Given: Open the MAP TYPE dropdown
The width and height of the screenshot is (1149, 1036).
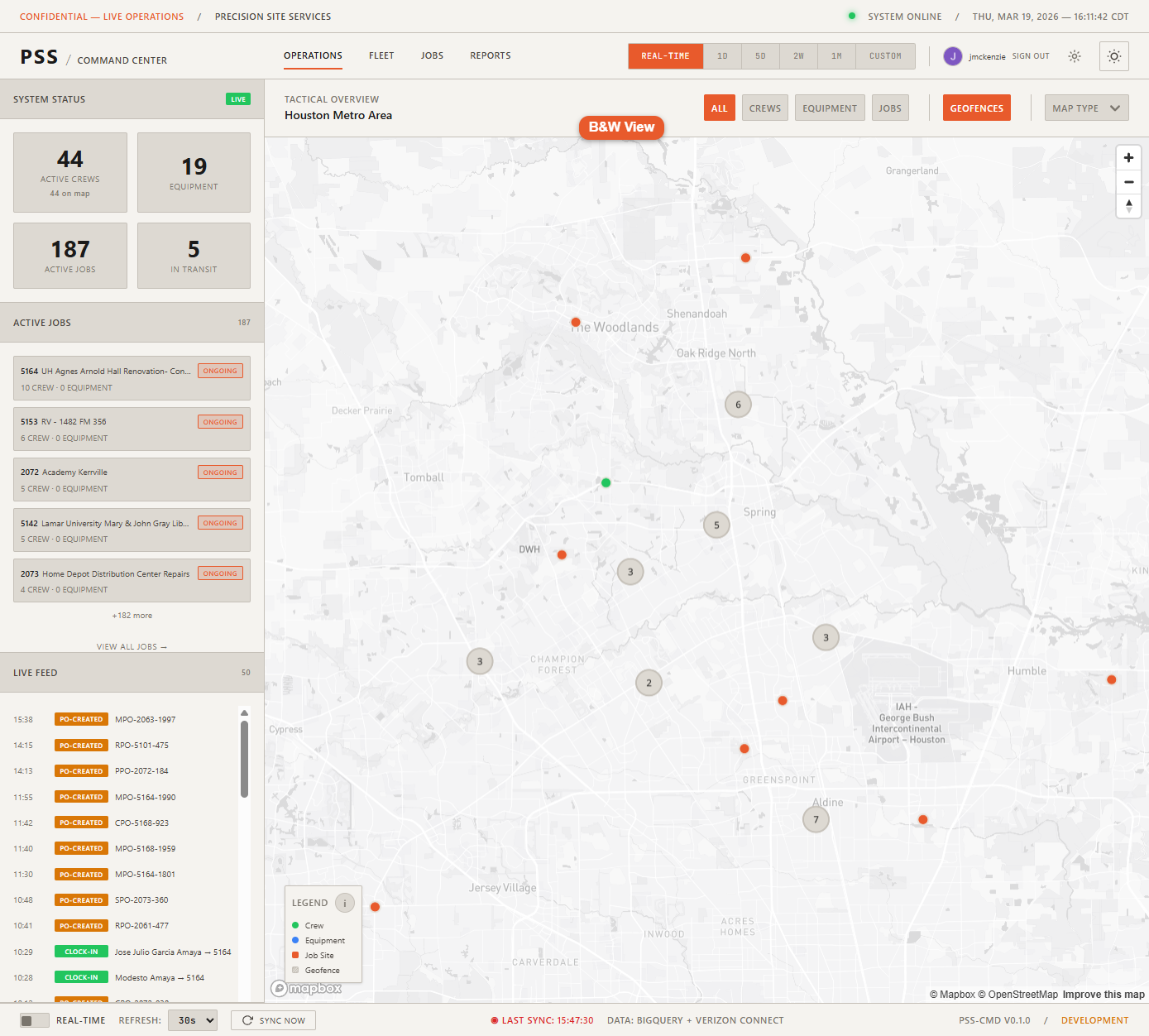Looking at the screenshot, I should 1086,107.
